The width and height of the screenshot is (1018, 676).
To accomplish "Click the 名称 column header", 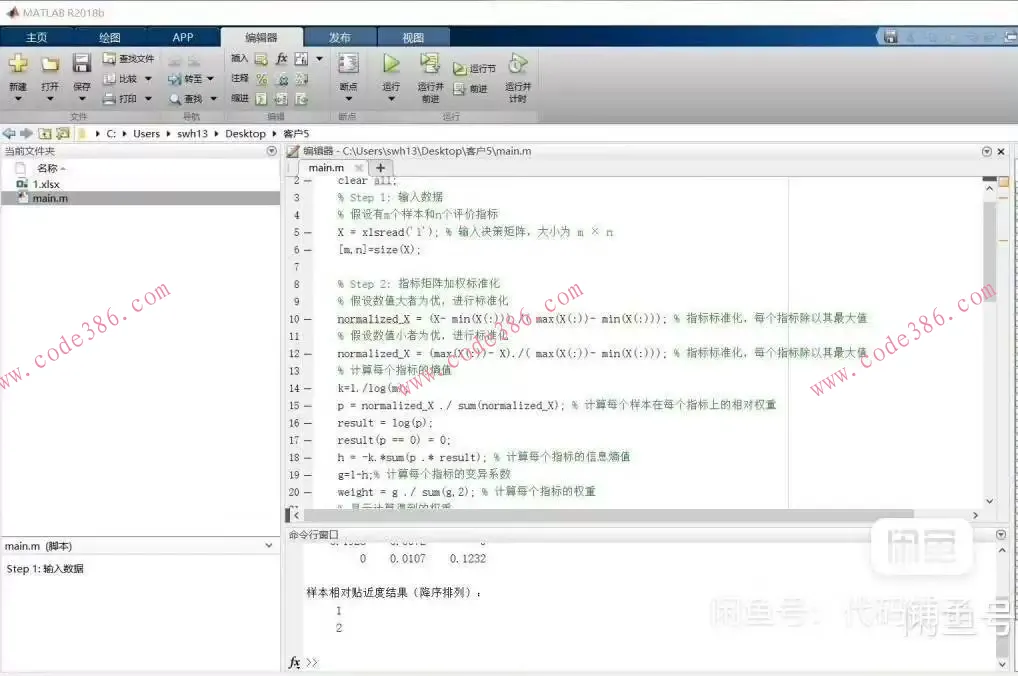I will point(47,168).
